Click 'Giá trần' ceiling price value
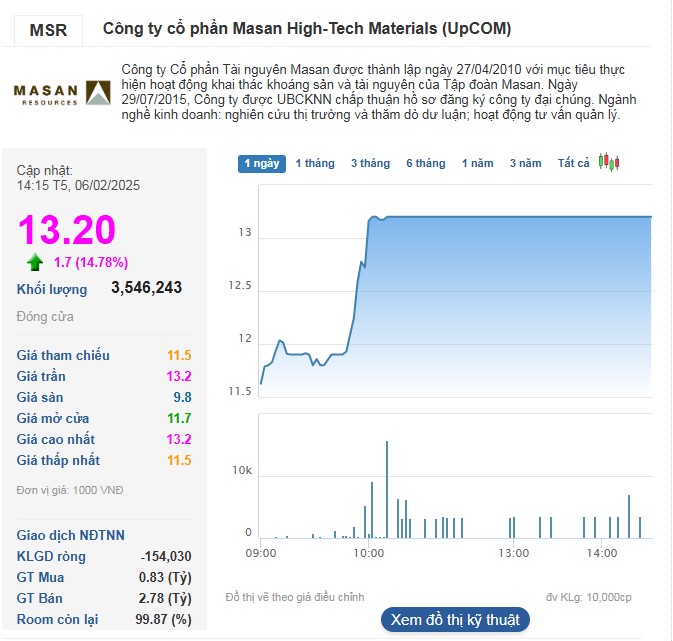Screen dimensions: 673x641 [x=178, y=376]
